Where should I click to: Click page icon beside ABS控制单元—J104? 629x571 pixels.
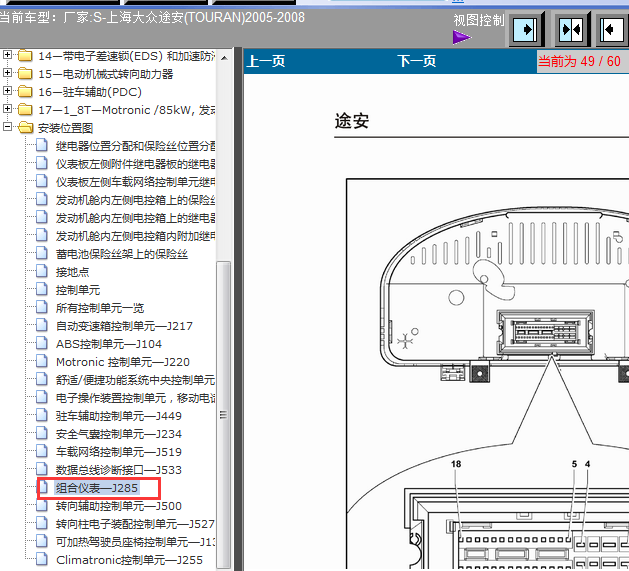42,343
